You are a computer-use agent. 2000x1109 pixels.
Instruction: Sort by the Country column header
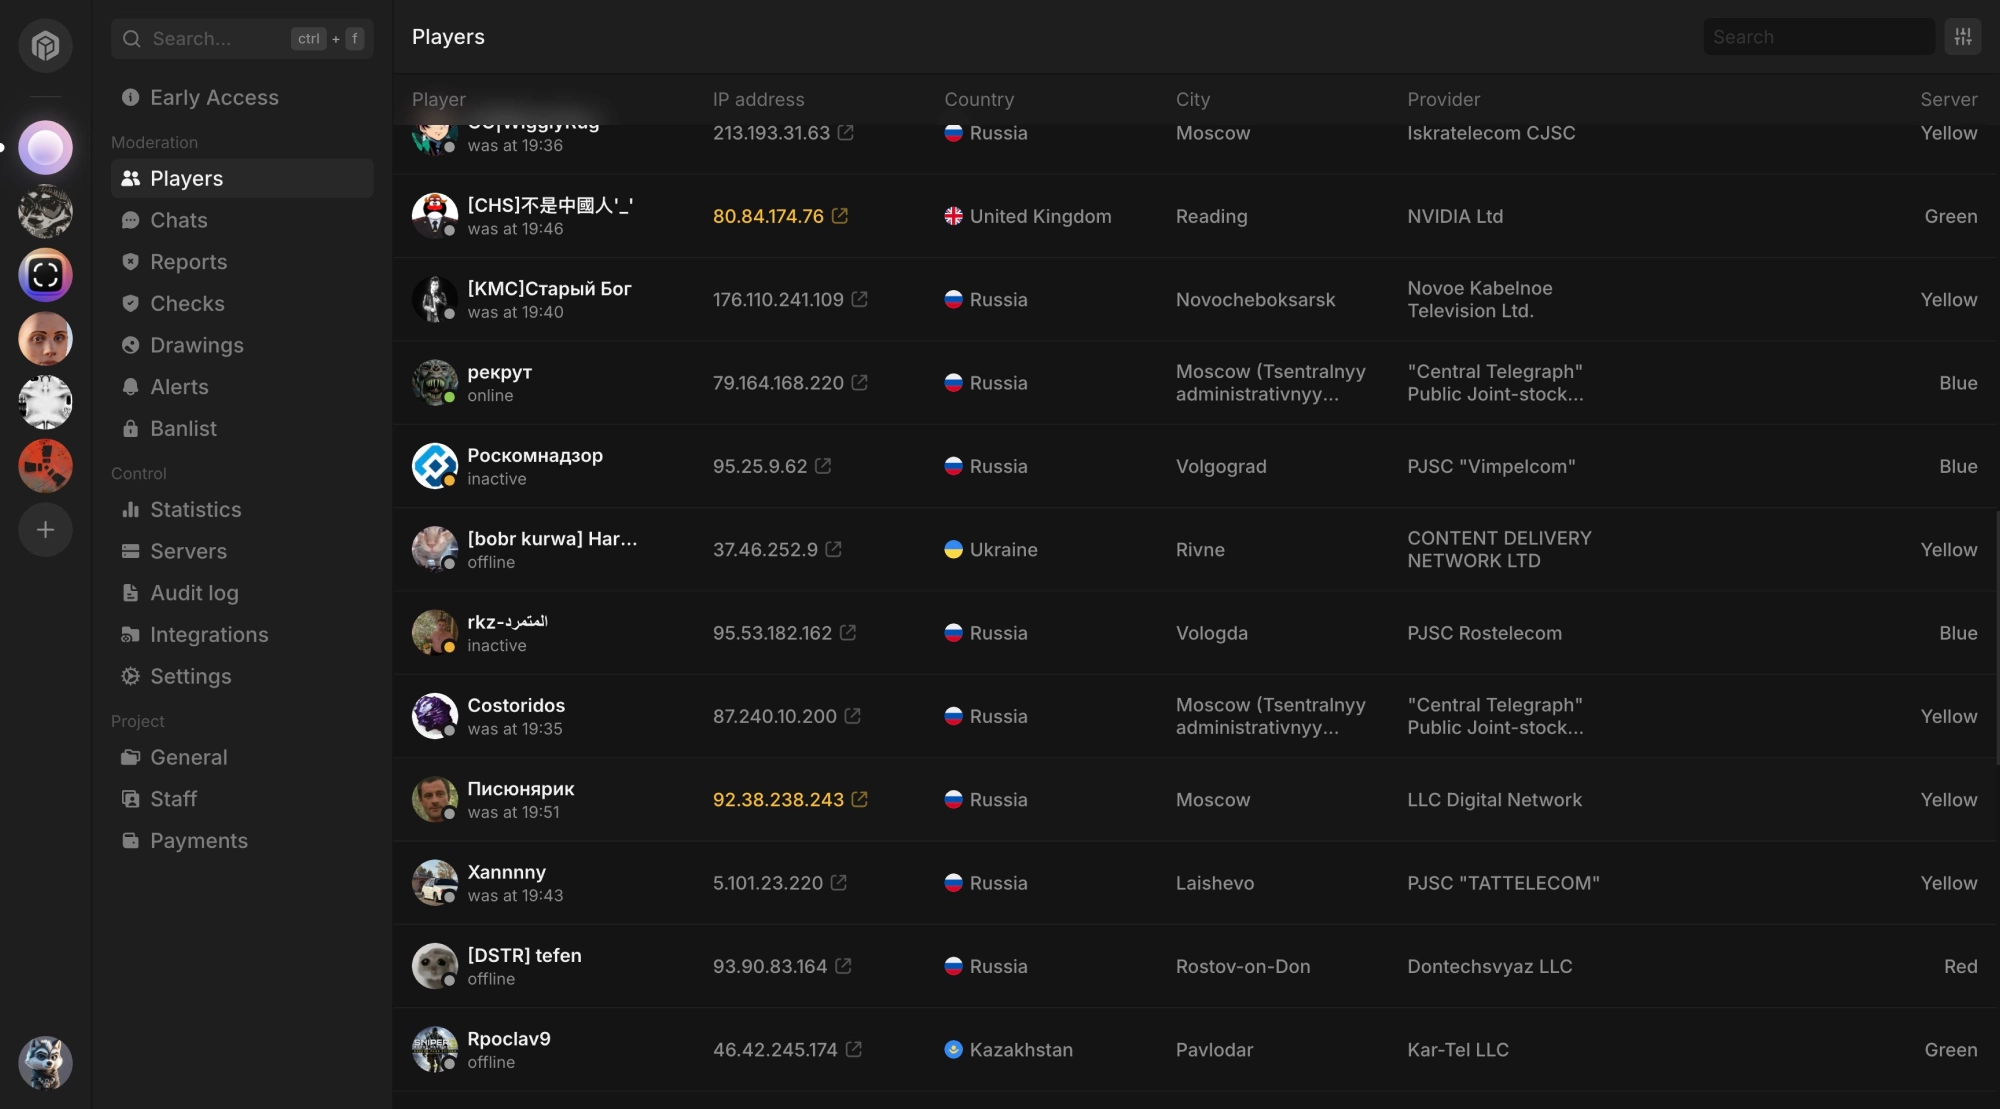pyautogui.click(x=978, y=99)
